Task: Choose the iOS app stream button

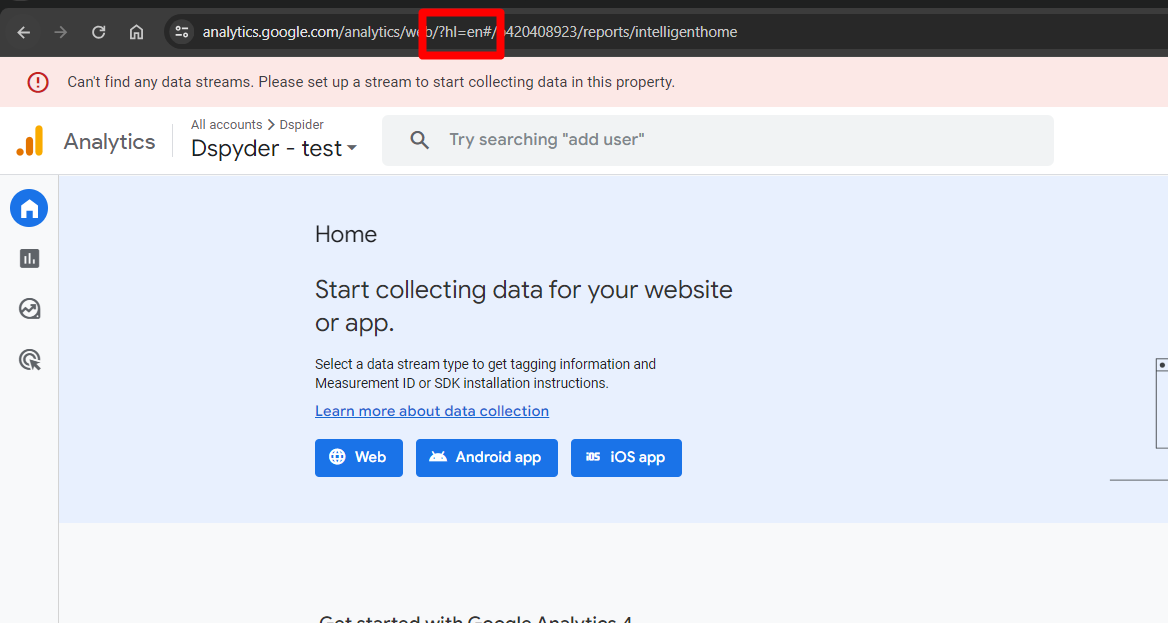Action: 626,458
